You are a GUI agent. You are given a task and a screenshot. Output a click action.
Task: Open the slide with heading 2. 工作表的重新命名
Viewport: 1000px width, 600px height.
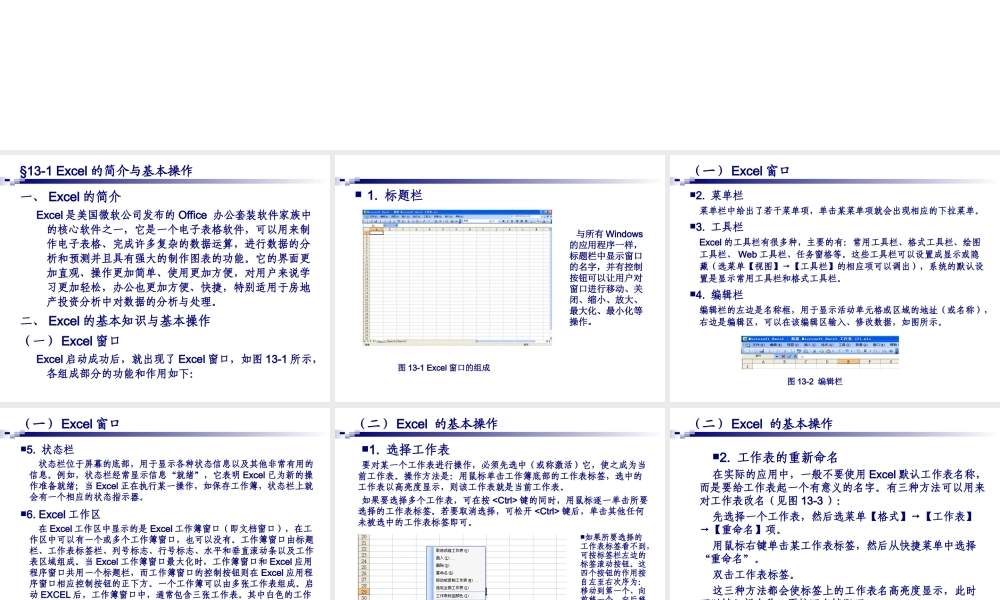tap(835, 504)
